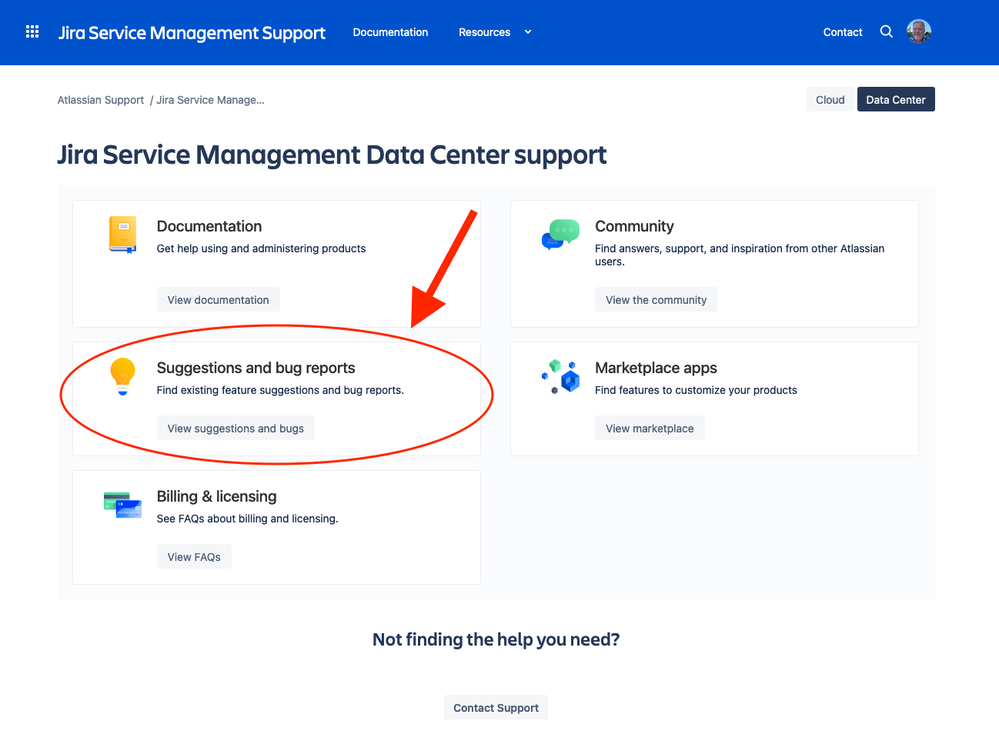Image resolution: width=999 pixels, height=737 pixels.
Task: Click the Community card heading
Action: pos(634,226)
